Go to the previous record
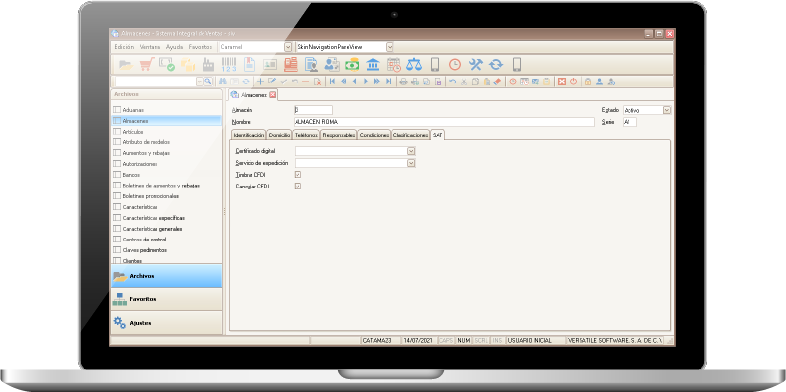The width and height of the screenshot is (786, 392). 354,81
